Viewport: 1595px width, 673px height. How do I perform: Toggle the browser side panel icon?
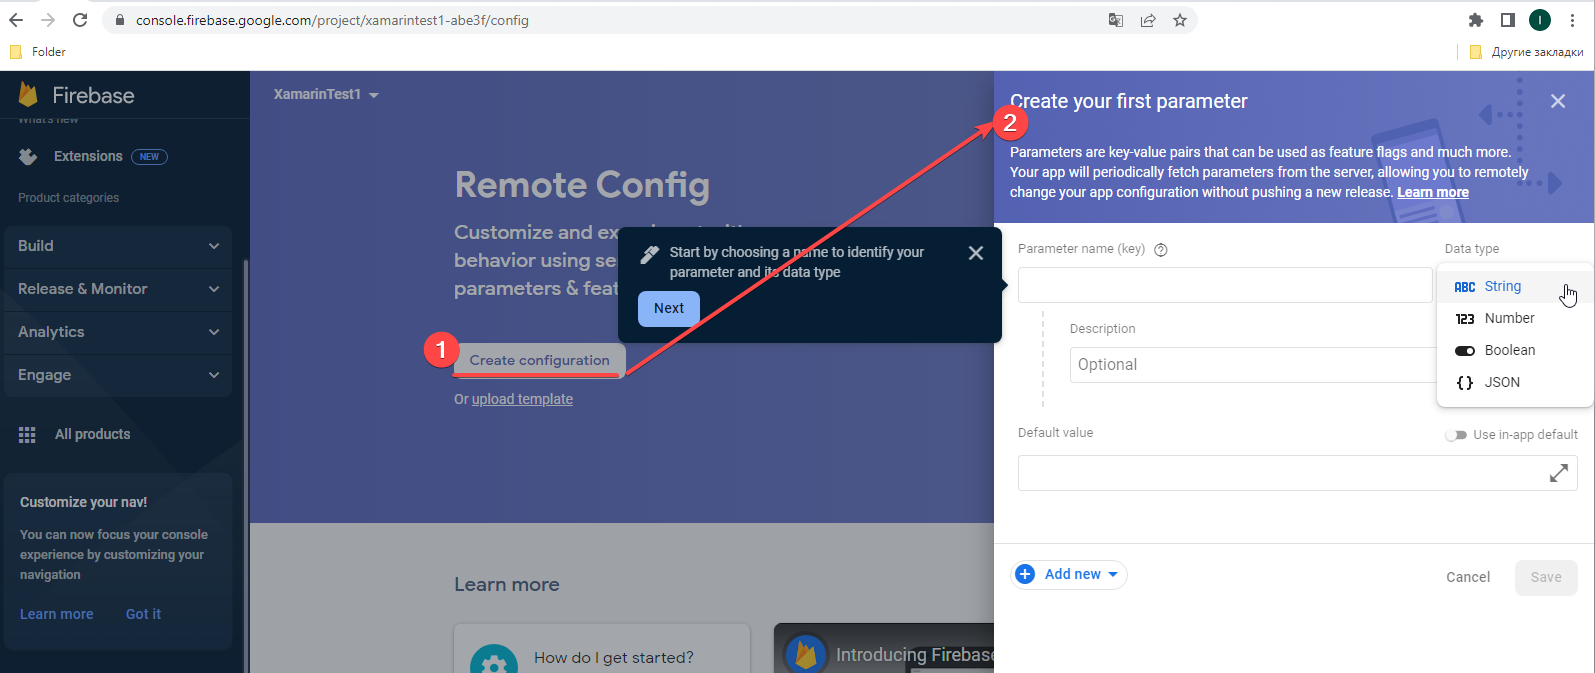pos(1508,20)
